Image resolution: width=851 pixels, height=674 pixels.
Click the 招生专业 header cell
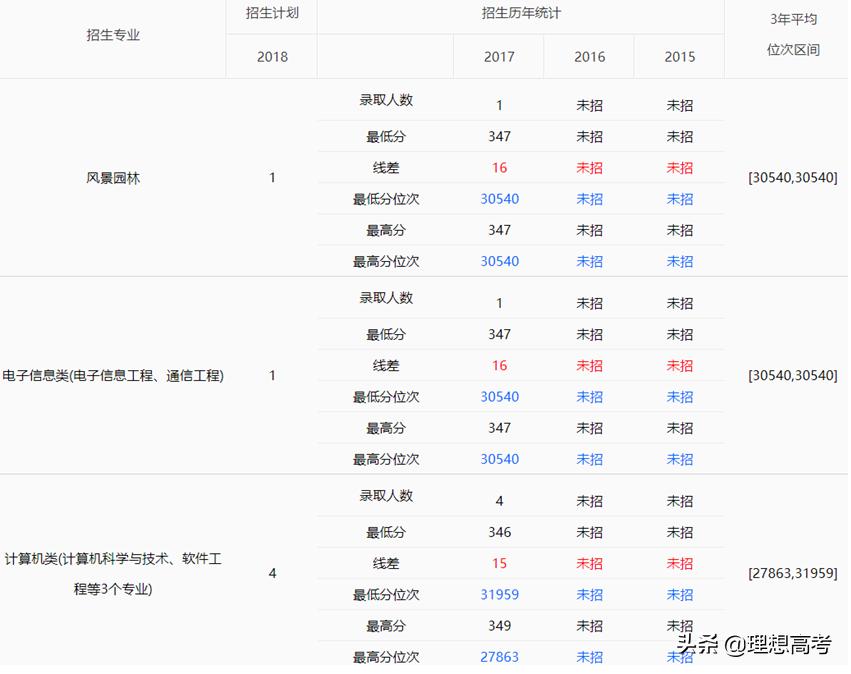(x=112, y=37)
